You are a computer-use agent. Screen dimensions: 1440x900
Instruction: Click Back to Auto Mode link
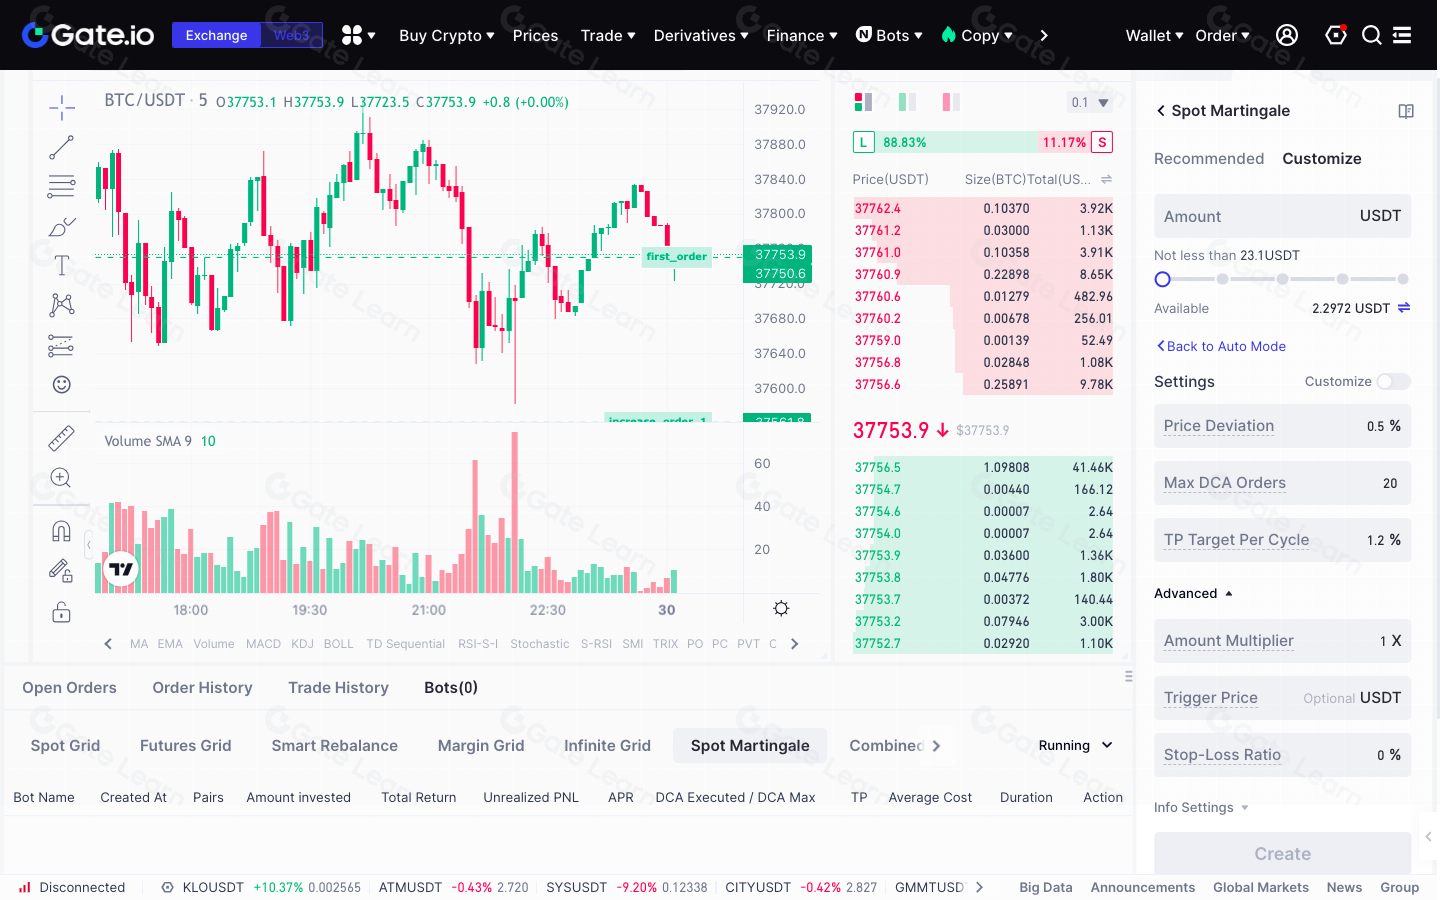1220,346
